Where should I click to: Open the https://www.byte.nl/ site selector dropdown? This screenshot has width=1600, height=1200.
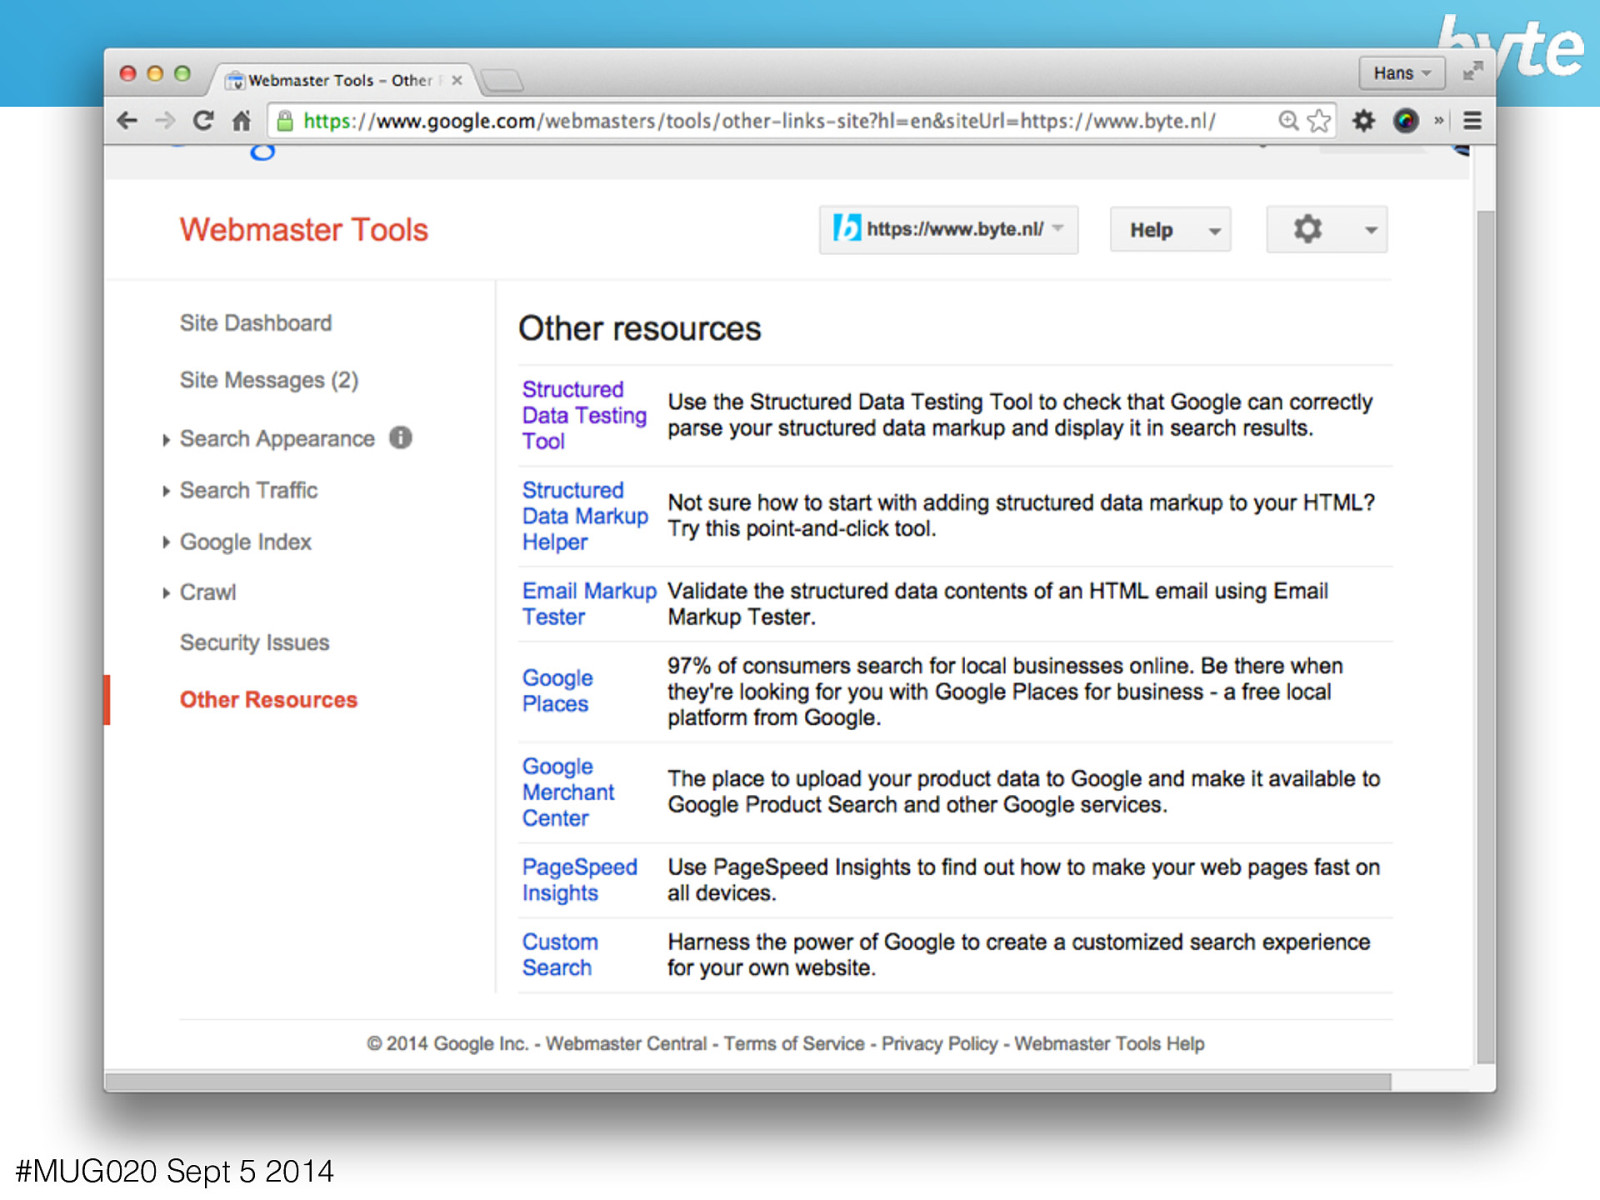[948, 229]
